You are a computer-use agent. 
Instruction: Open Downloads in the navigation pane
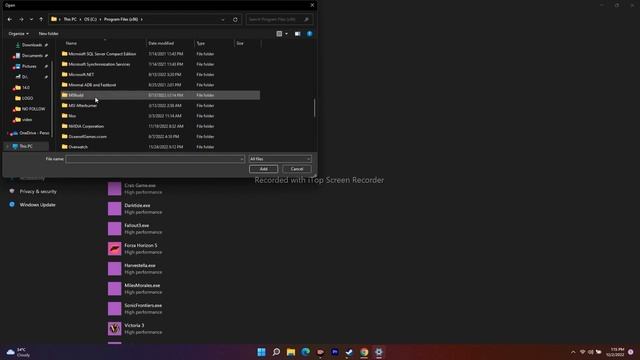point(31,45)
